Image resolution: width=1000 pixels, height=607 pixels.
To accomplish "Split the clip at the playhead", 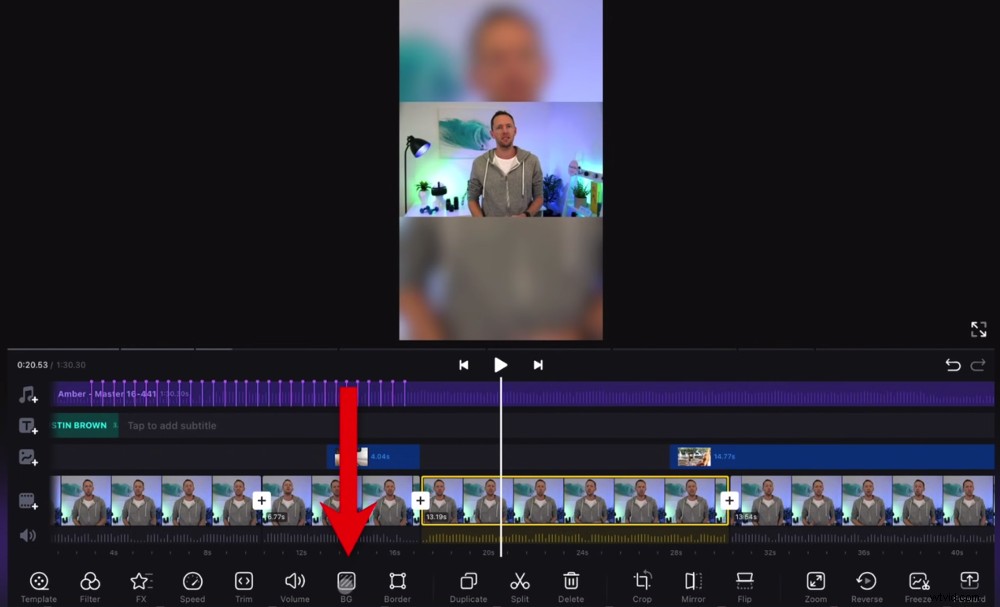I will coord(519,585).
